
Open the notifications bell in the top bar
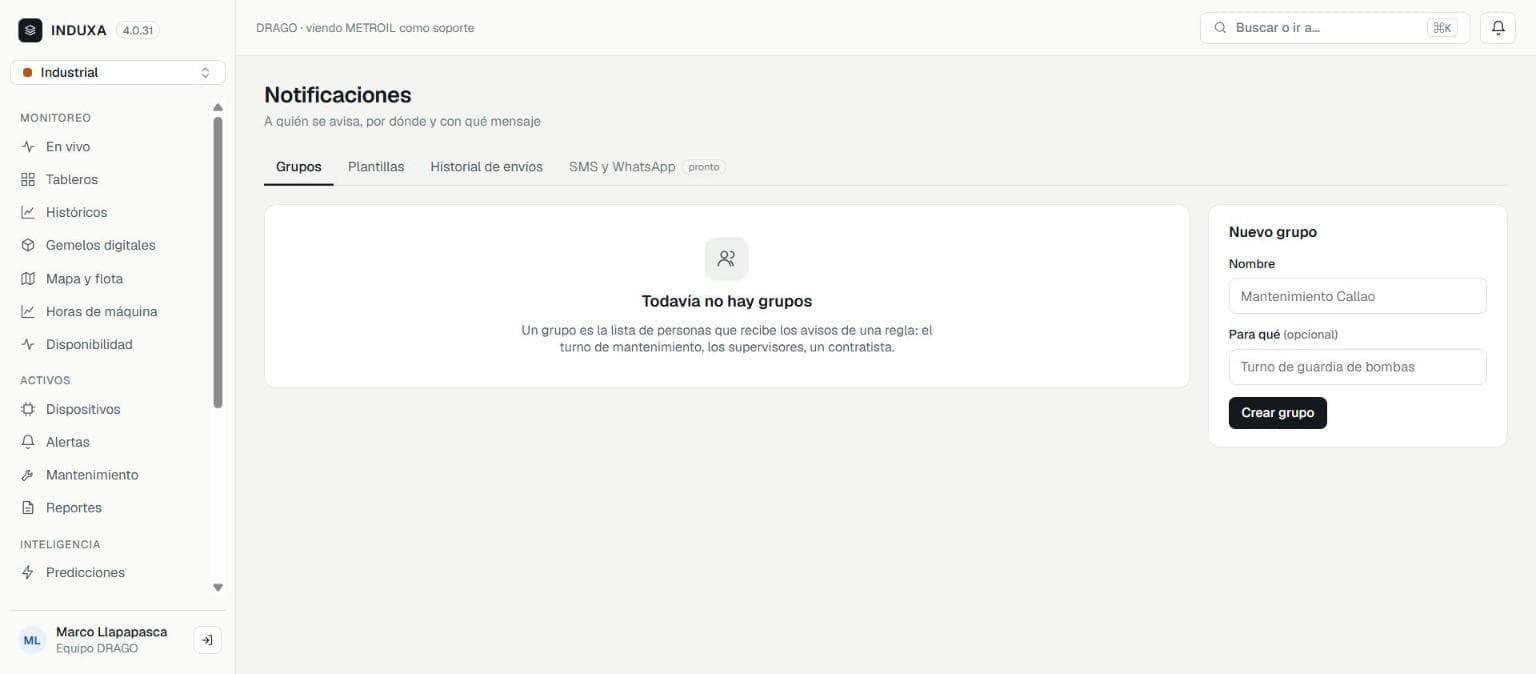(1498, 28)
